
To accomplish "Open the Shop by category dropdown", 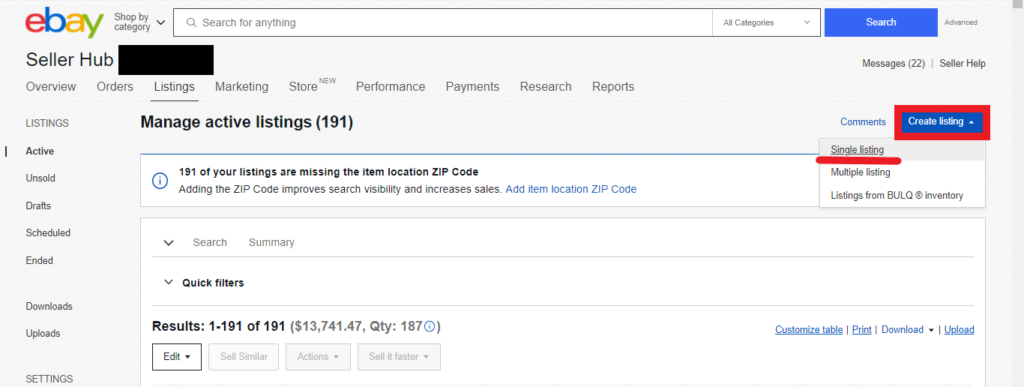I will click(x=139, y=22).
